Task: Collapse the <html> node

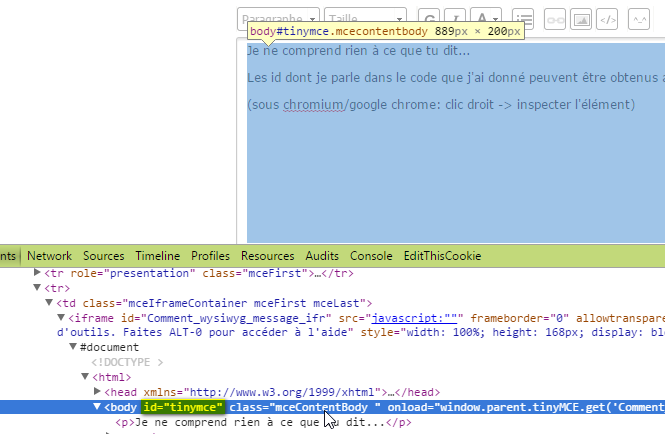Action: 85,376
